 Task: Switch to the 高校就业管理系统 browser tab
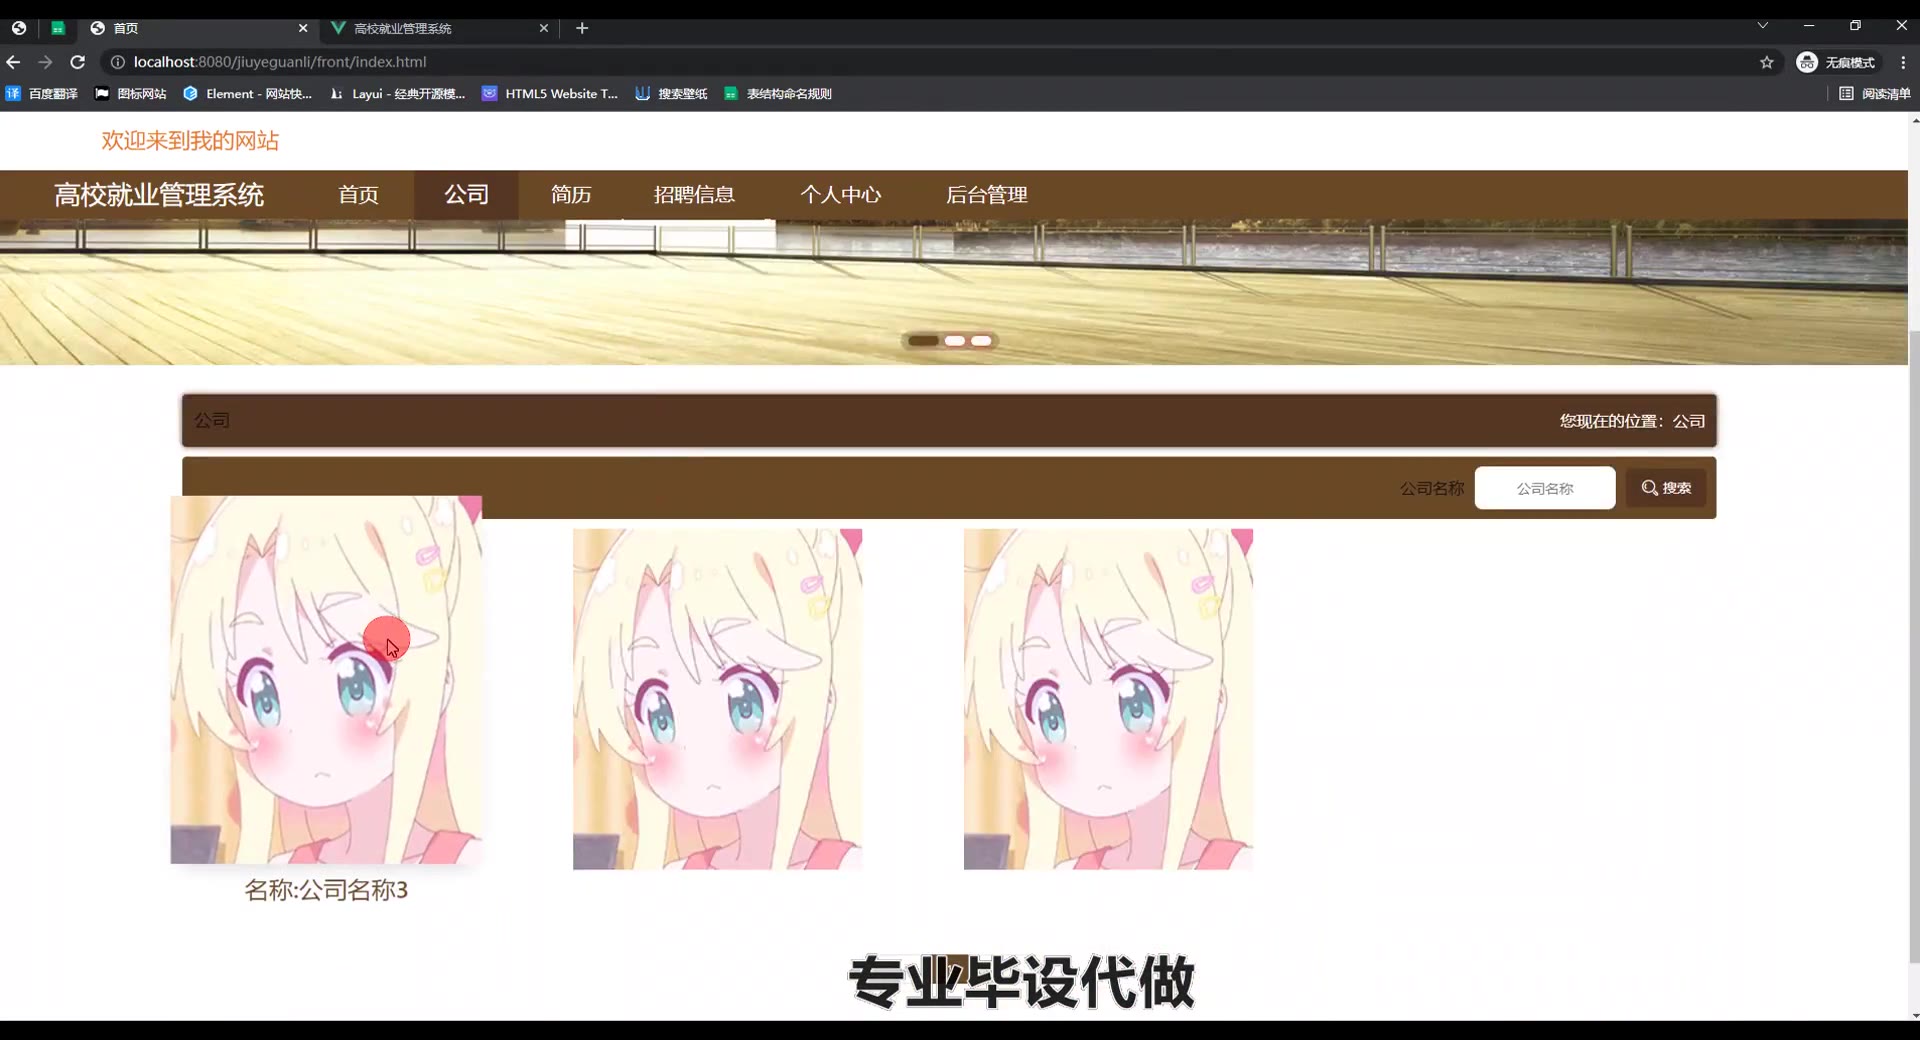click(x=440, y=28)
